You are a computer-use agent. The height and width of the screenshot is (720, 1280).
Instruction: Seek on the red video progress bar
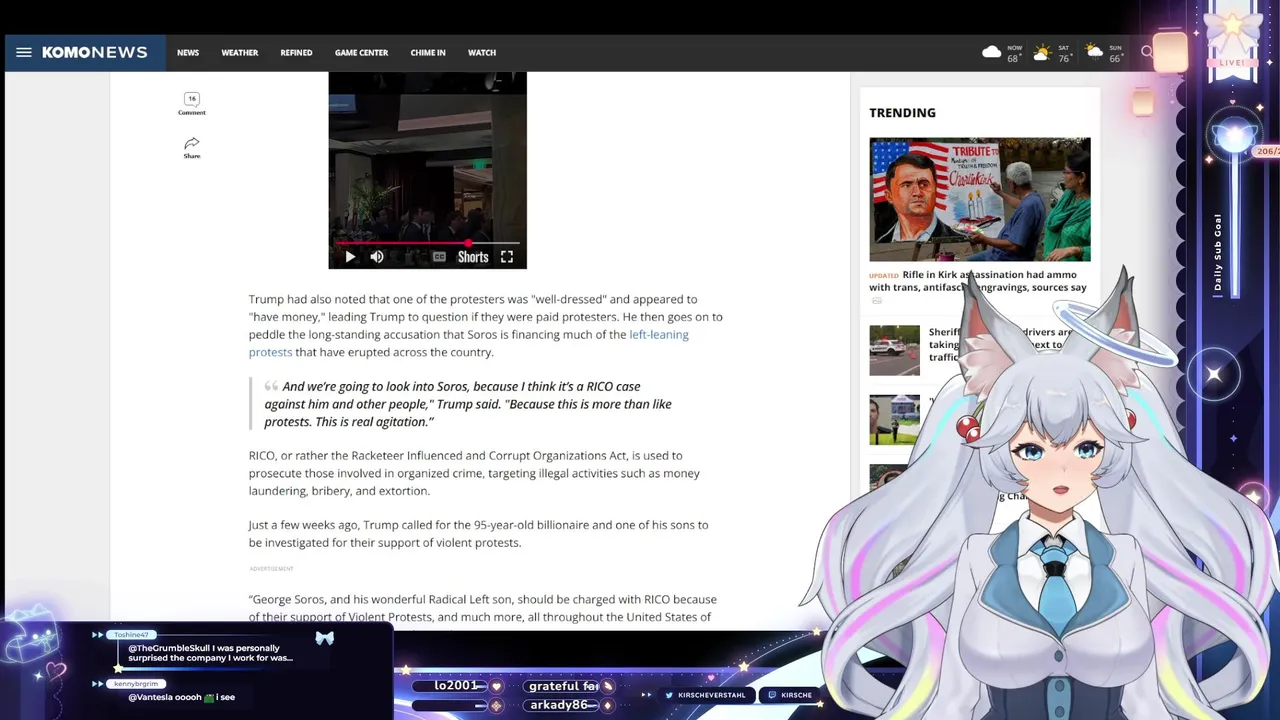click(x=428, y=242)
